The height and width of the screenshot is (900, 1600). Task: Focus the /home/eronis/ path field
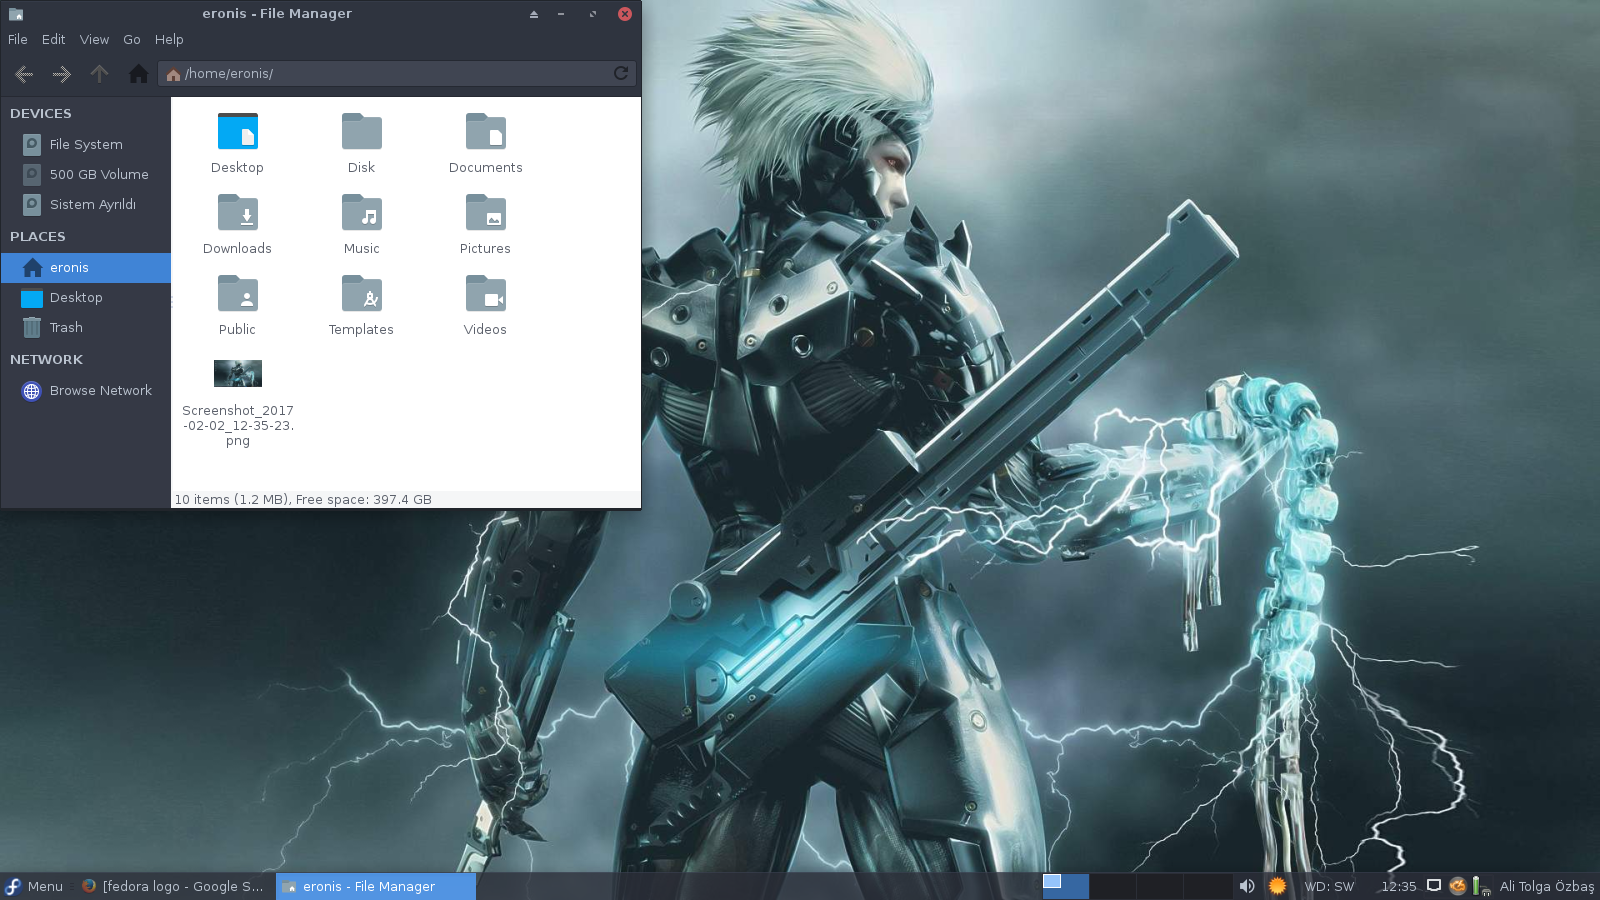396,73
